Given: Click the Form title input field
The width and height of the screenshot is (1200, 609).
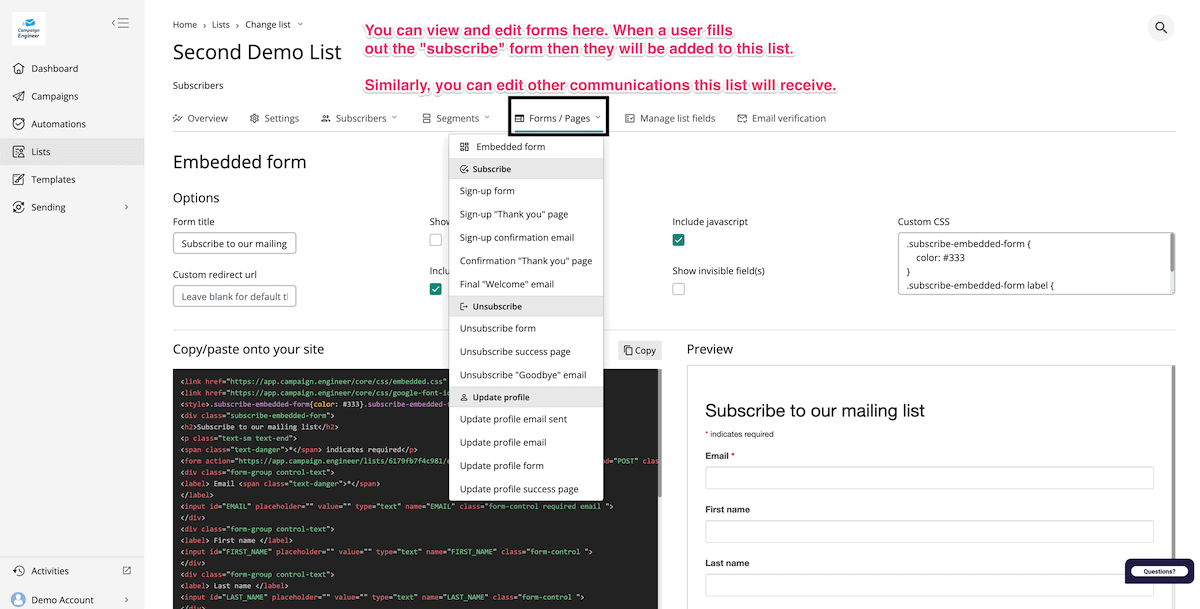Looking at the screenshot, I should (234, 243).
